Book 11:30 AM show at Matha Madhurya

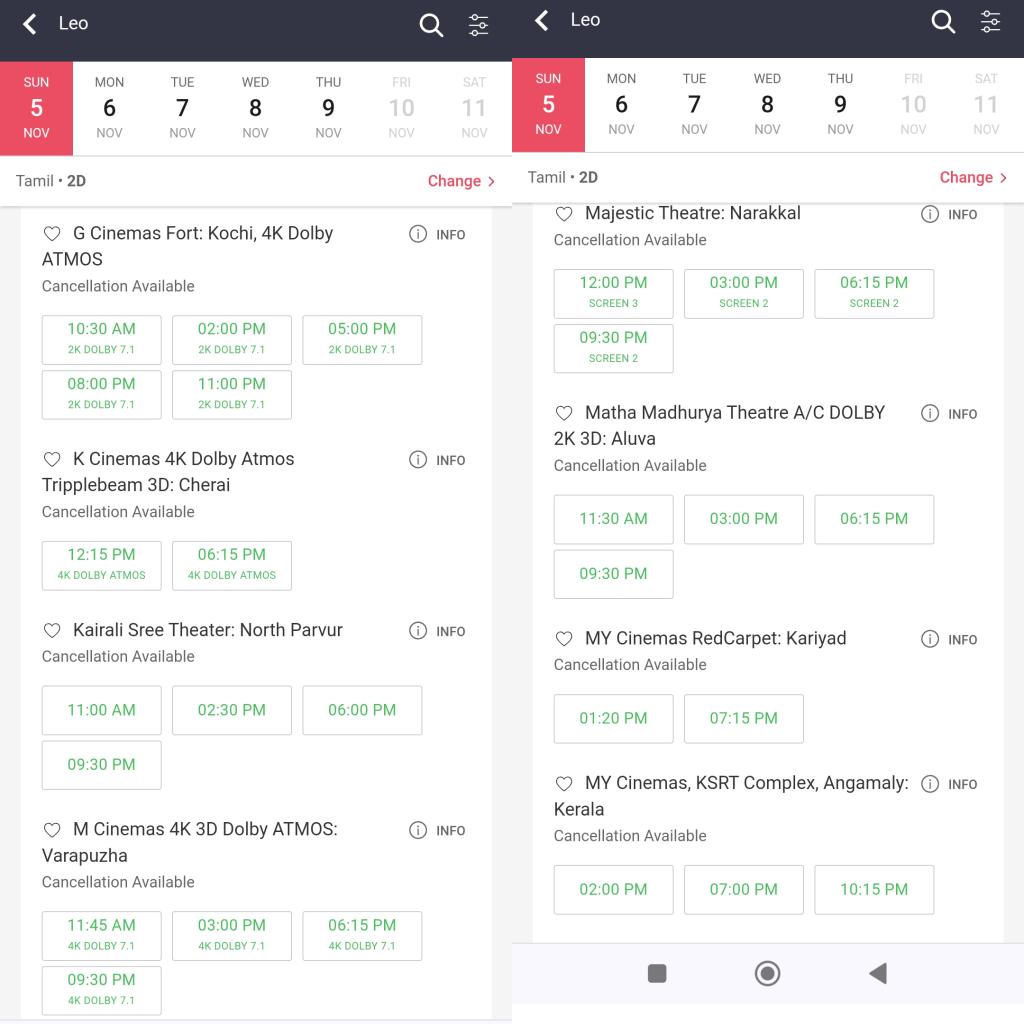(613, 519)
